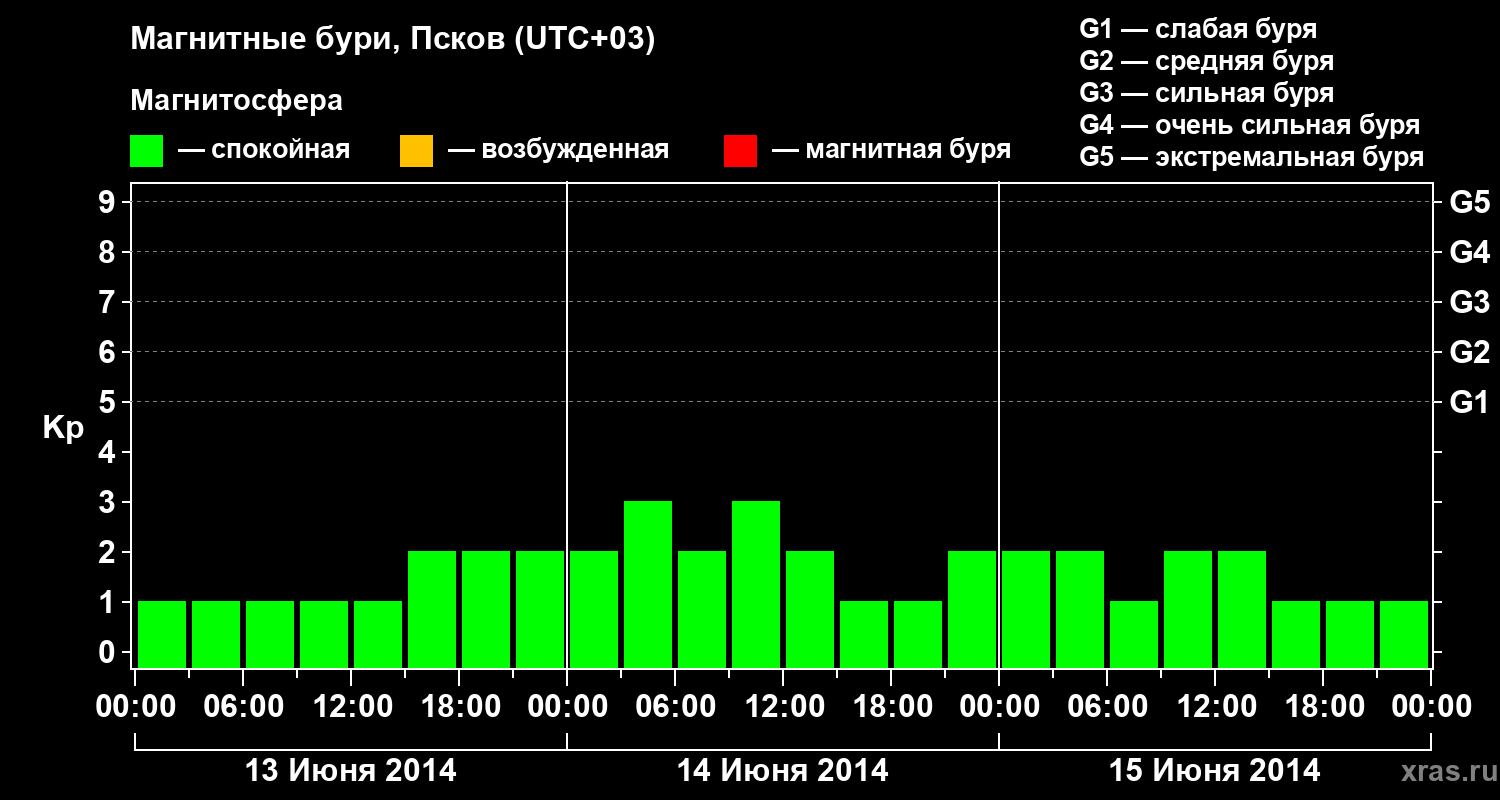Click the 18:00 time label under 13 Июня
The image size is (1500, 800).
[459, 707]
